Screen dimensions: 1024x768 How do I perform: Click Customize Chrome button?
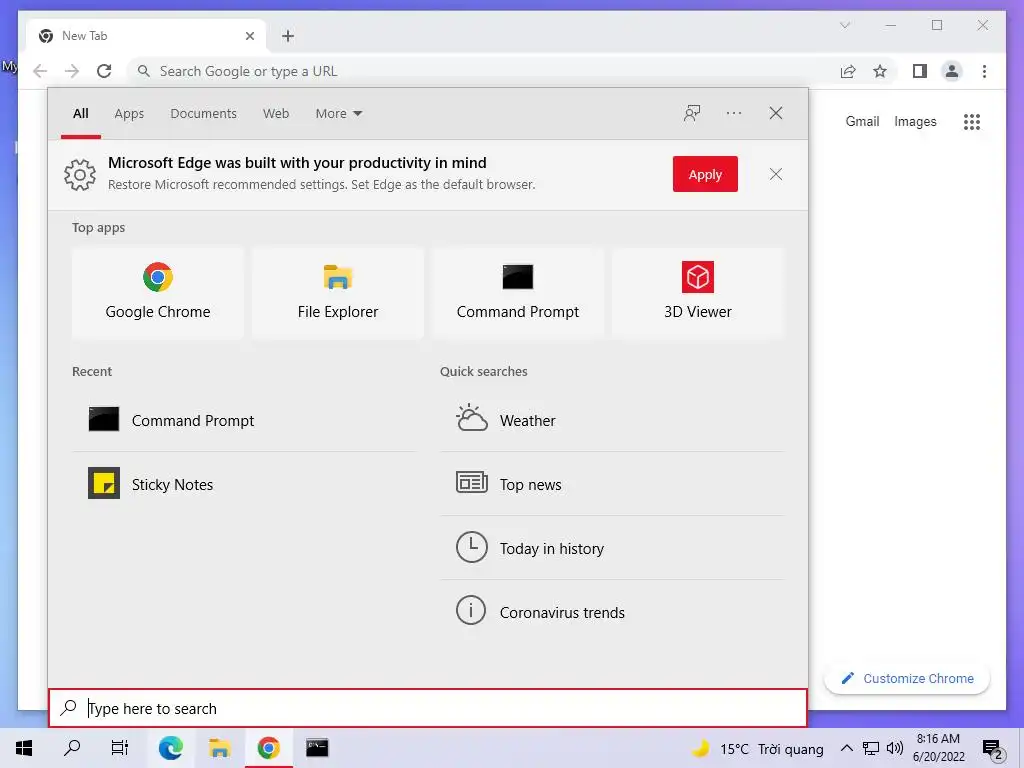click(907, 679)
